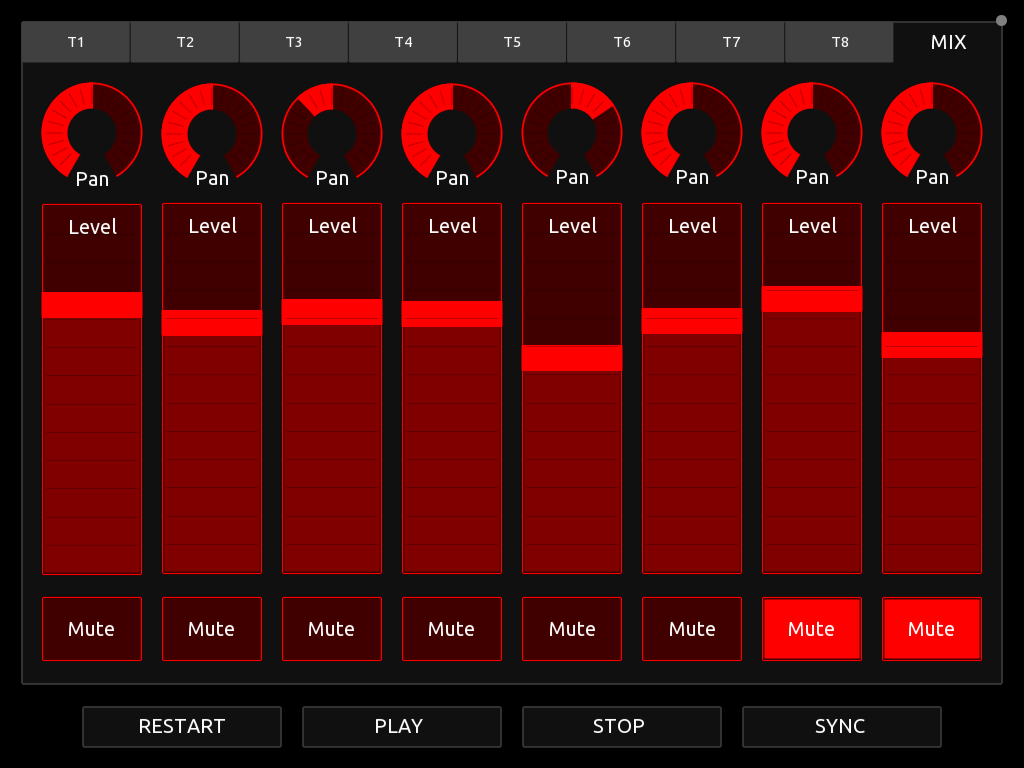Image resolution: width=1024 pixels, height=768 pixels.
Task: Toggle Mute on the fourth channel
Action: point(452,629)
